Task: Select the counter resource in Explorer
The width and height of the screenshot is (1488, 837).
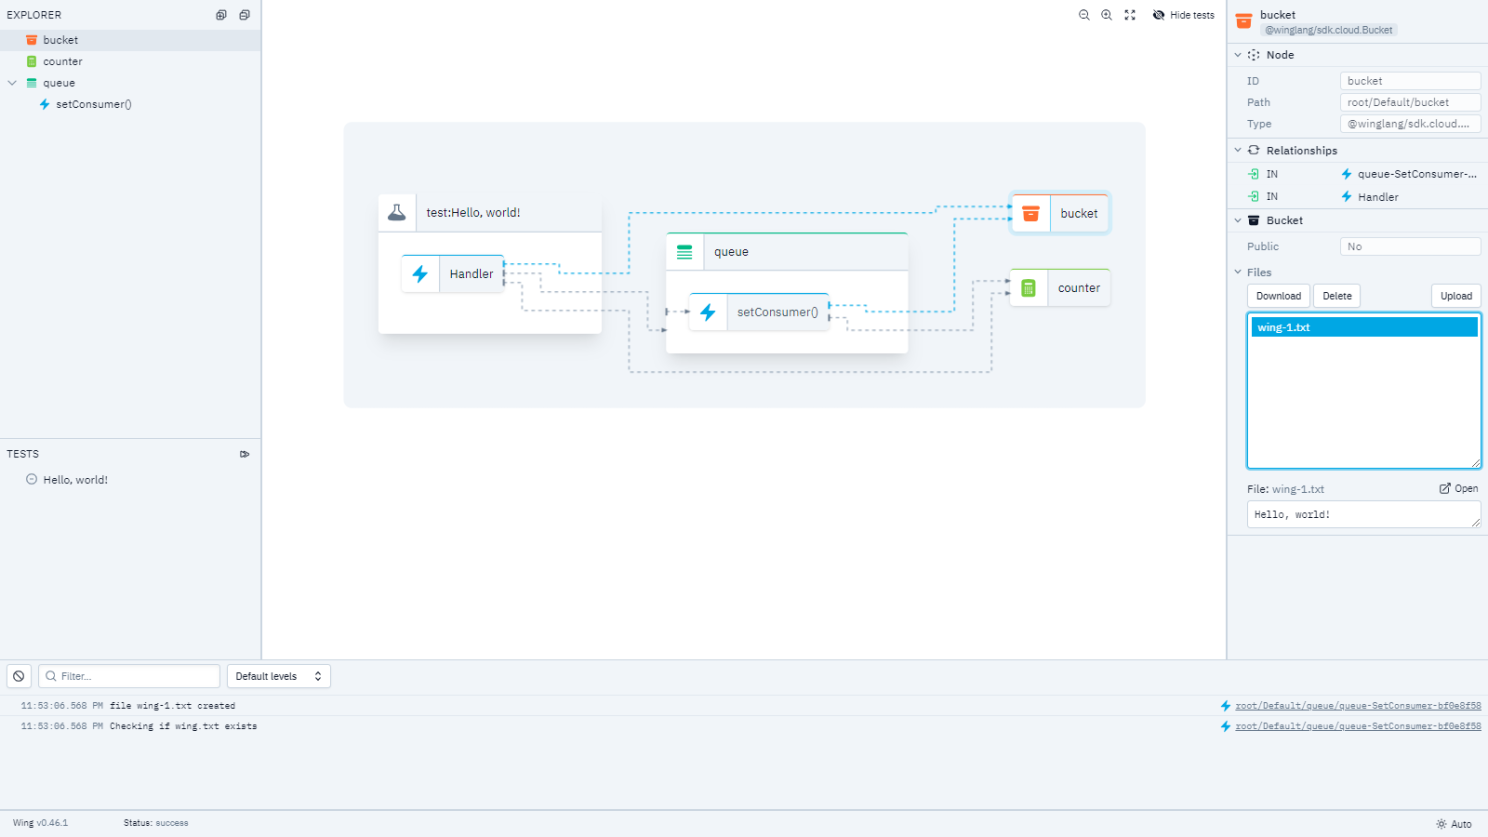Action: click(62, 61)
